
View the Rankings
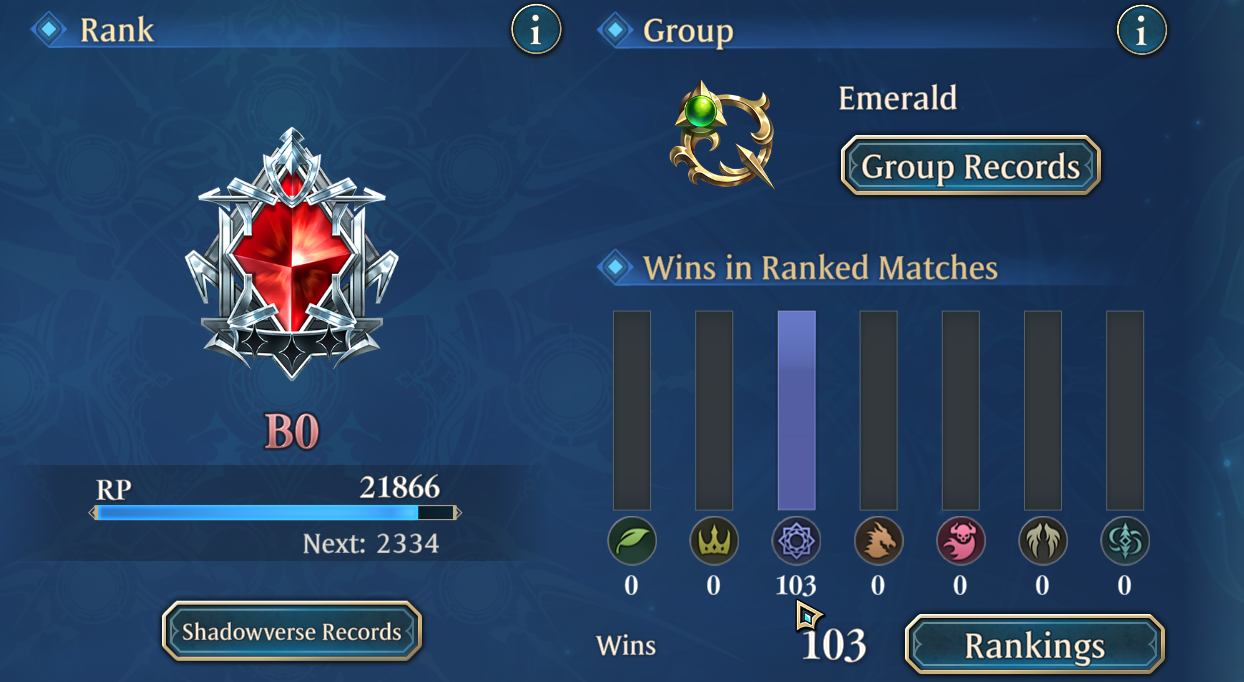point(1035,645)
